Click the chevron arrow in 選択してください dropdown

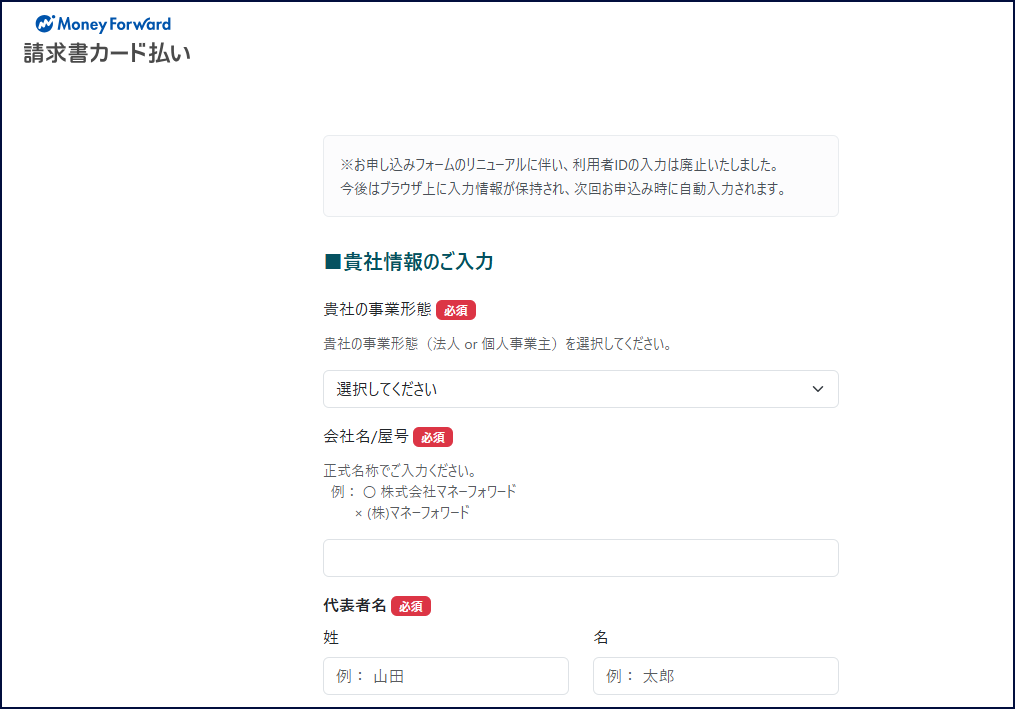click(817, 389)
